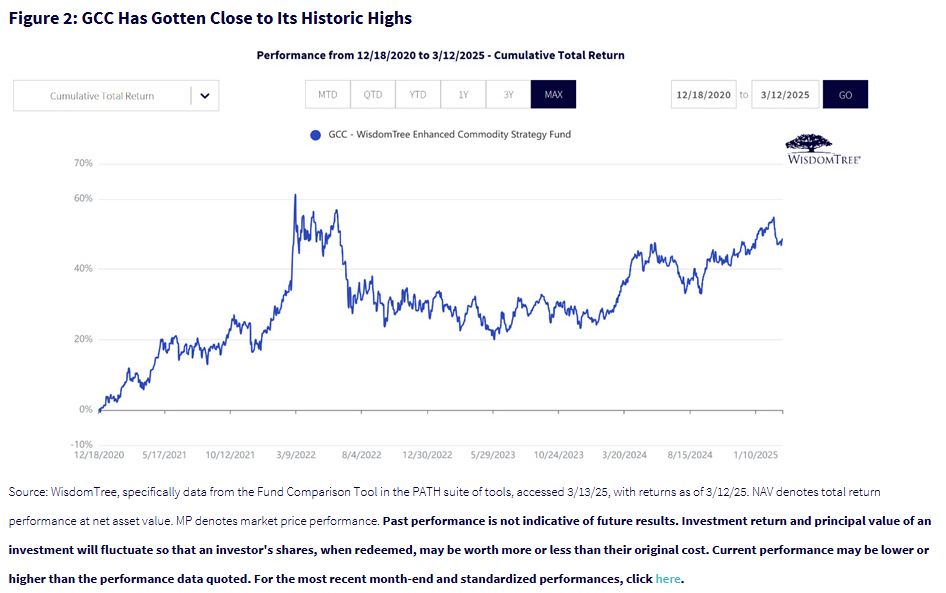This screenshot has width=946, height=593.
Task: Select the 3Y time range
Action: pos(507,94)
